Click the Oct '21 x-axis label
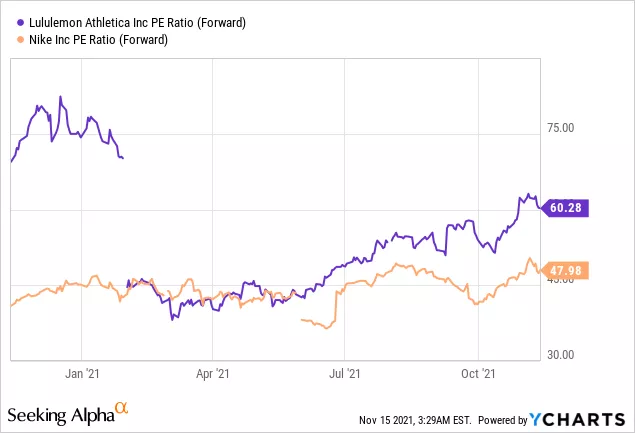635x433 pixels. pyautogui.click(x=478, y=374)
